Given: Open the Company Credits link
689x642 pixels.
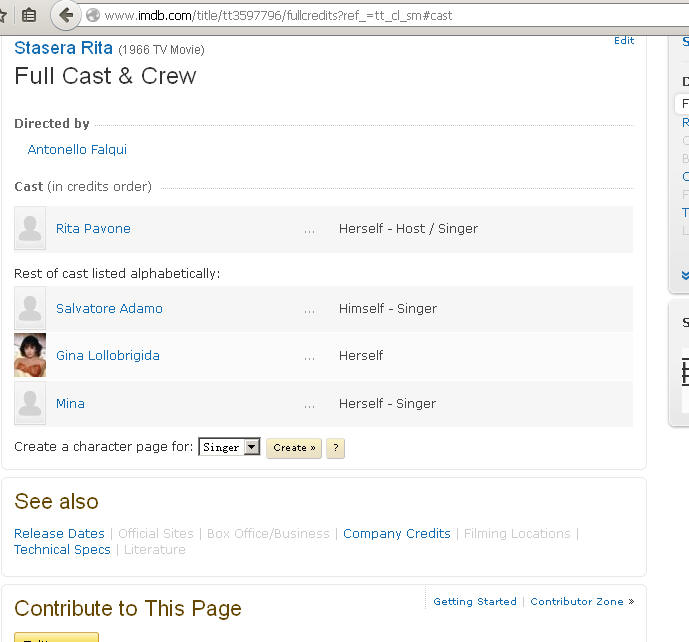Looking at the screenshot, I should click(397, 533).
